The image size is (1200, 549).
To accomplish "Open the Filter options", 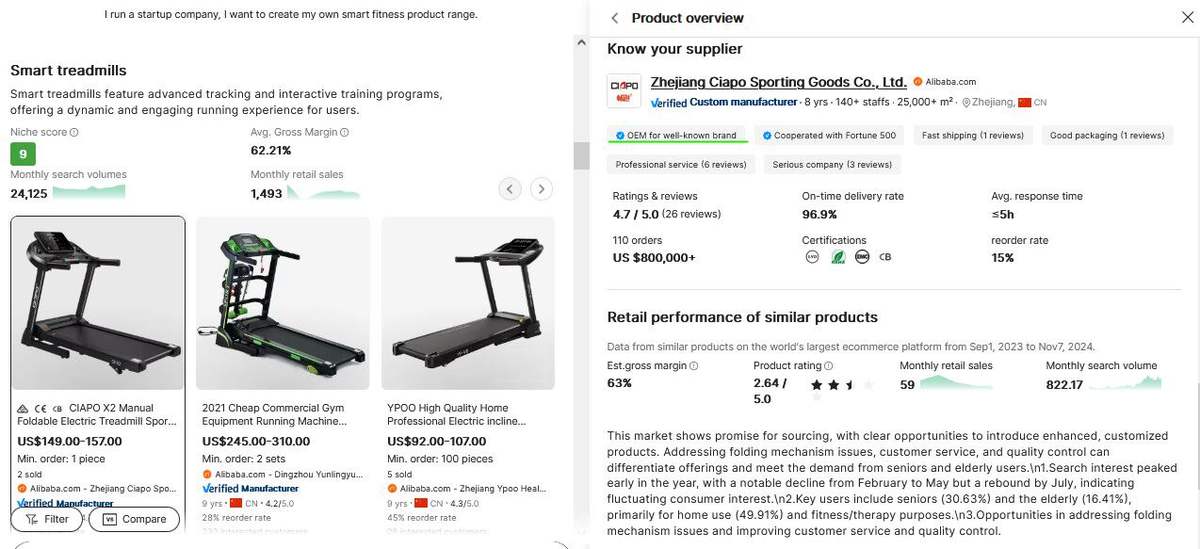I will pyautogui.click(x=47, y=519).
